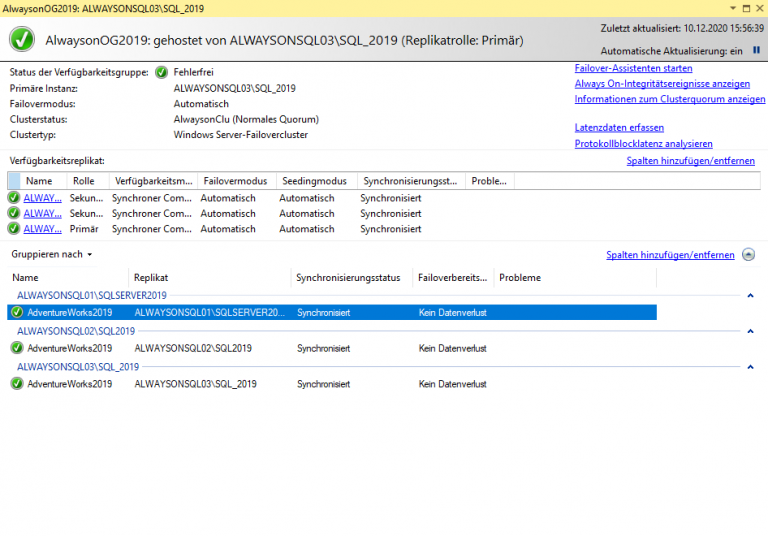768x536 pixels.
Task: Click status icon of second Sekundär replica row
Action: pos(14,213)
